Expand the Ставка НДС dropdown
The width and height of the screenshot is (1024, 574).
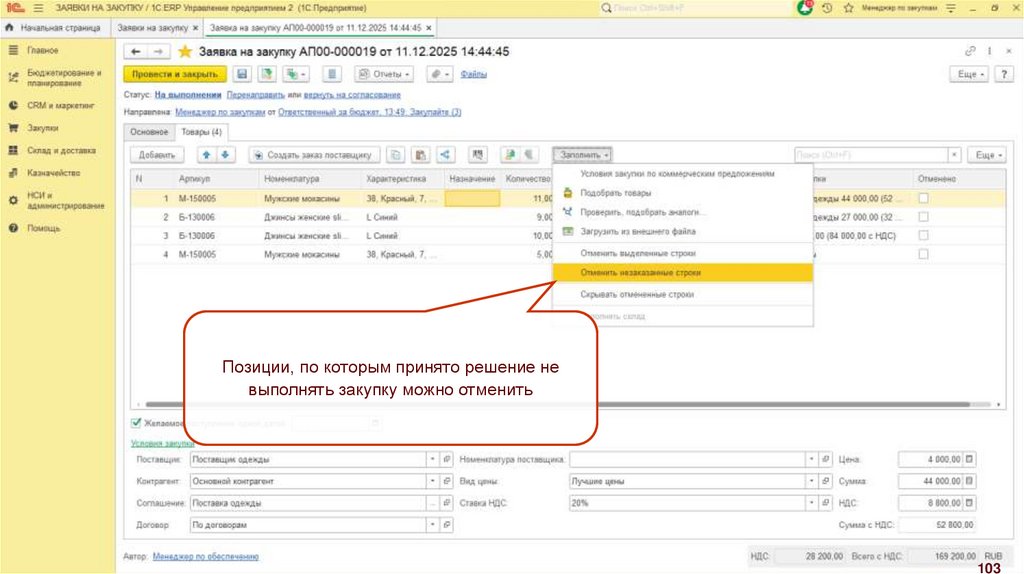811,503
